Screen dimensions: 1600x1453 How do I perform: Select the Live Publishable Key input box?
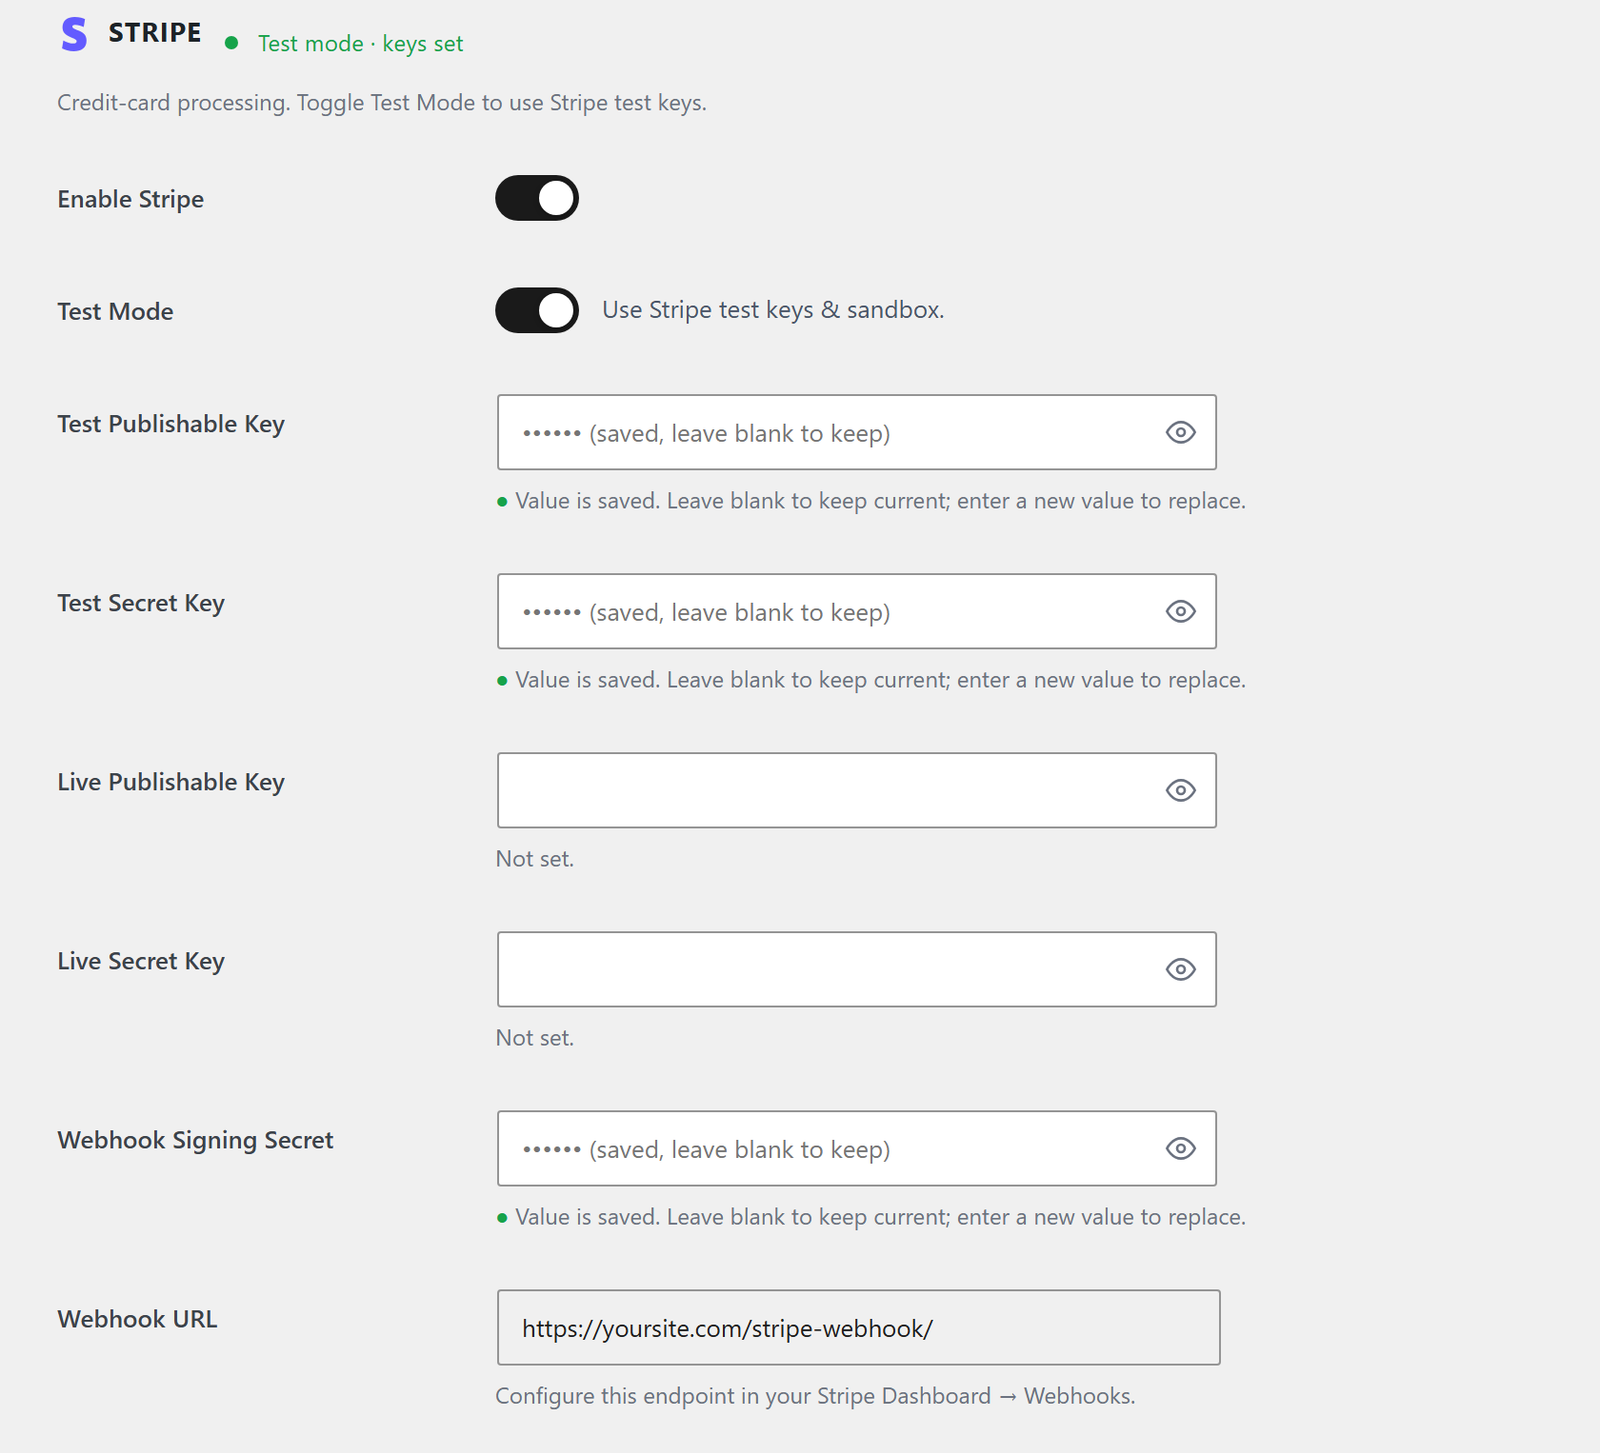[857, 790]
